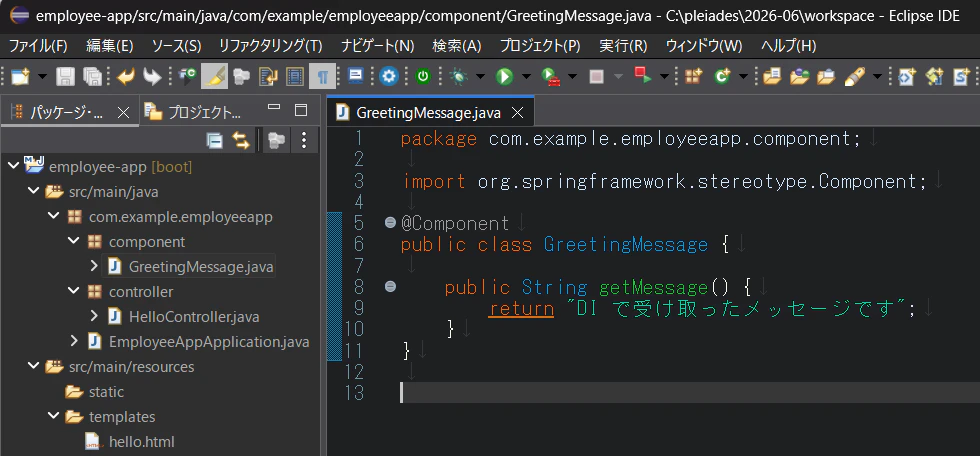Image resolution: width=980 pixels, height=456 pixels.
Task: Collapse the src/main/resources folder
Action: click(34, 367)
